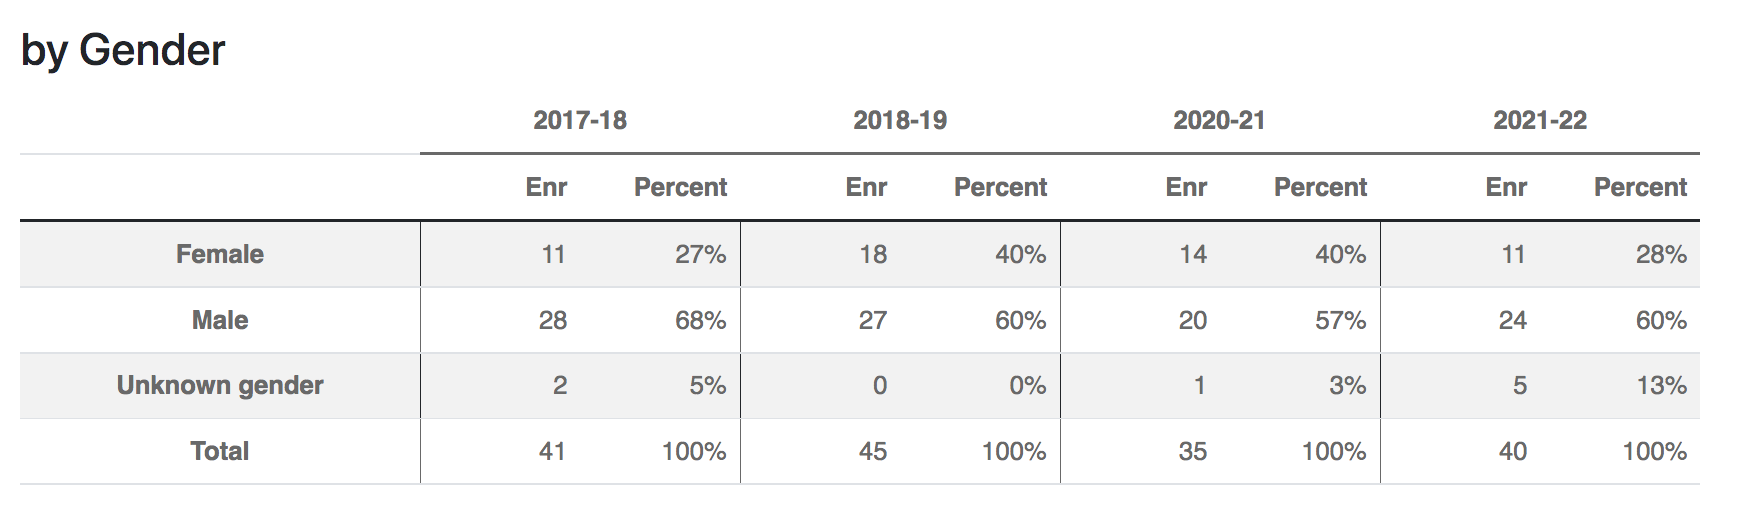Image resolution: width=1764 pixels, height=526 pixels.
Task: Select the Female row label
Action: (220, 254)
